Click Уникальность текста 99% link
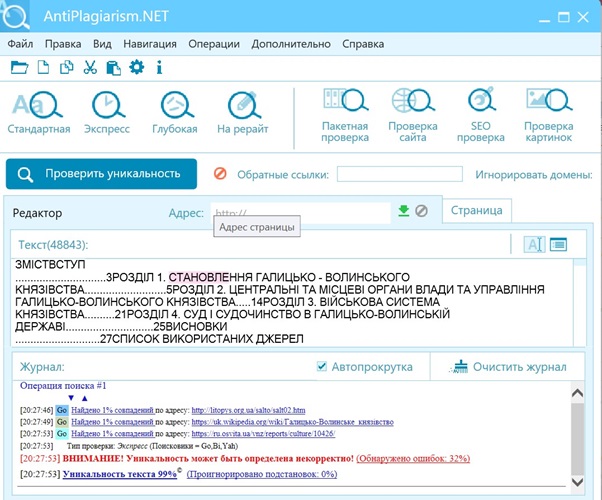The image size is (602, 500). 120,474
